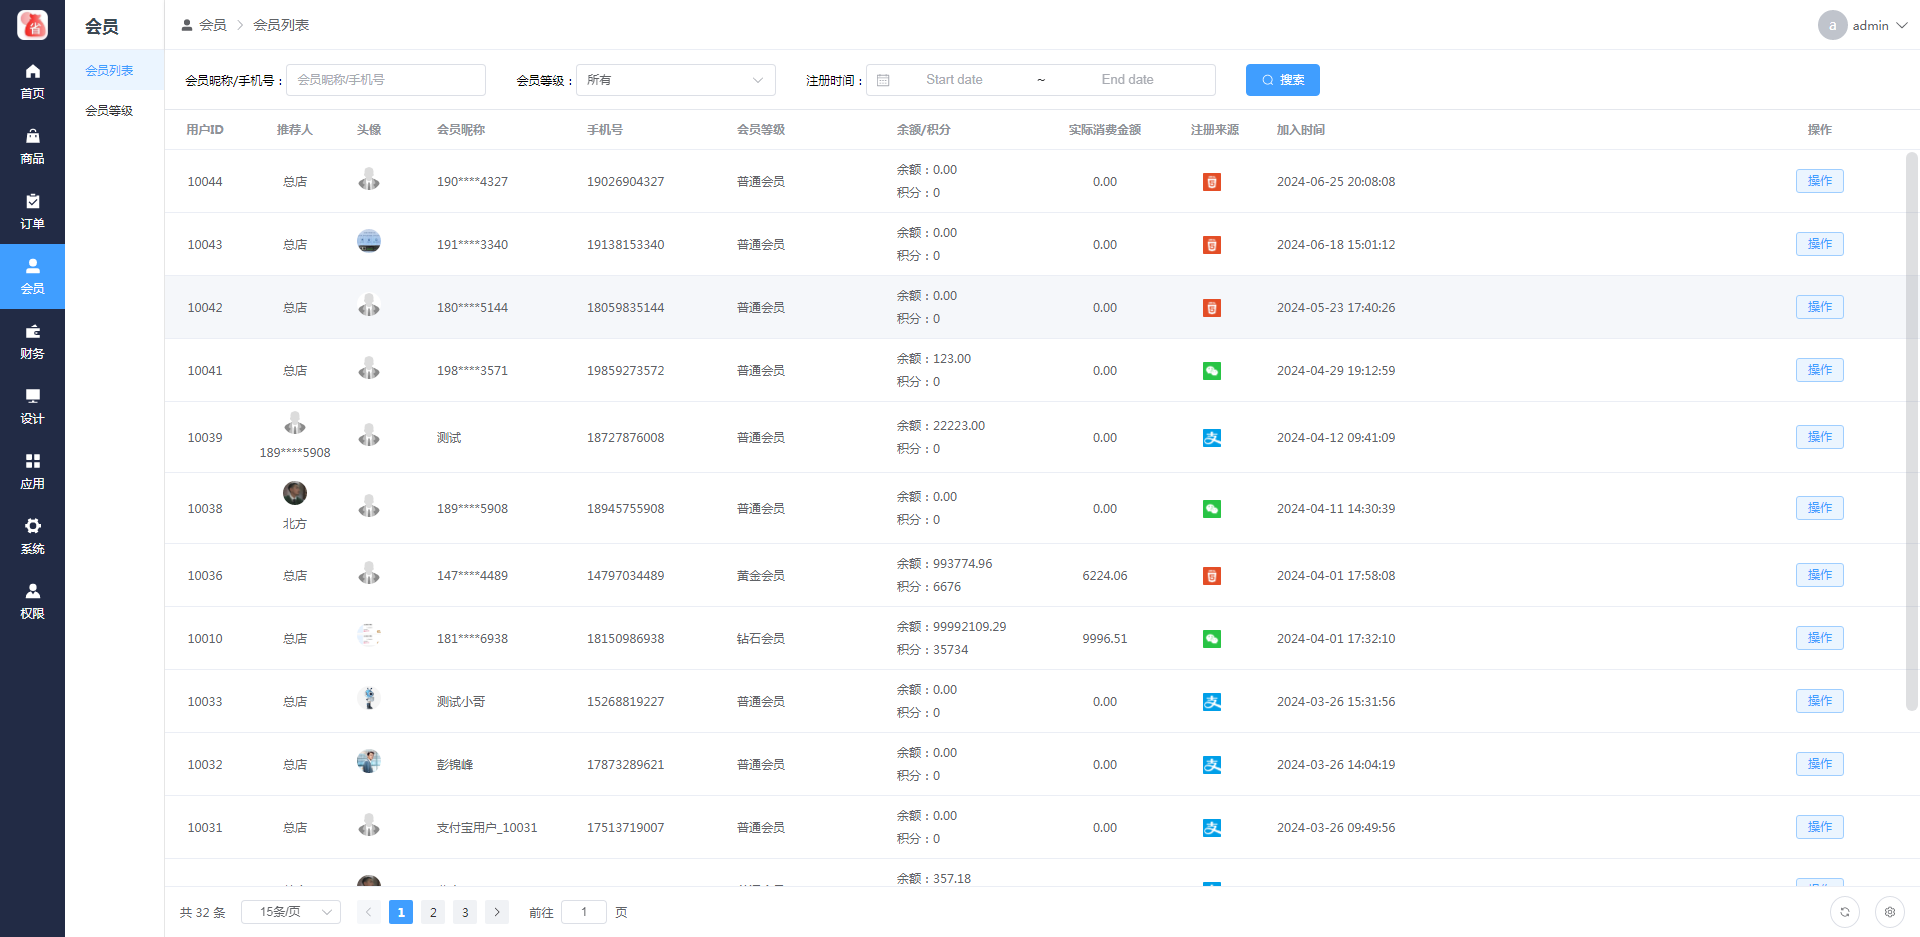The width and height of the screenshot is (1920, 937).
Task: Expand the 会员等级 level dropdown
Action: pos(675,80)
